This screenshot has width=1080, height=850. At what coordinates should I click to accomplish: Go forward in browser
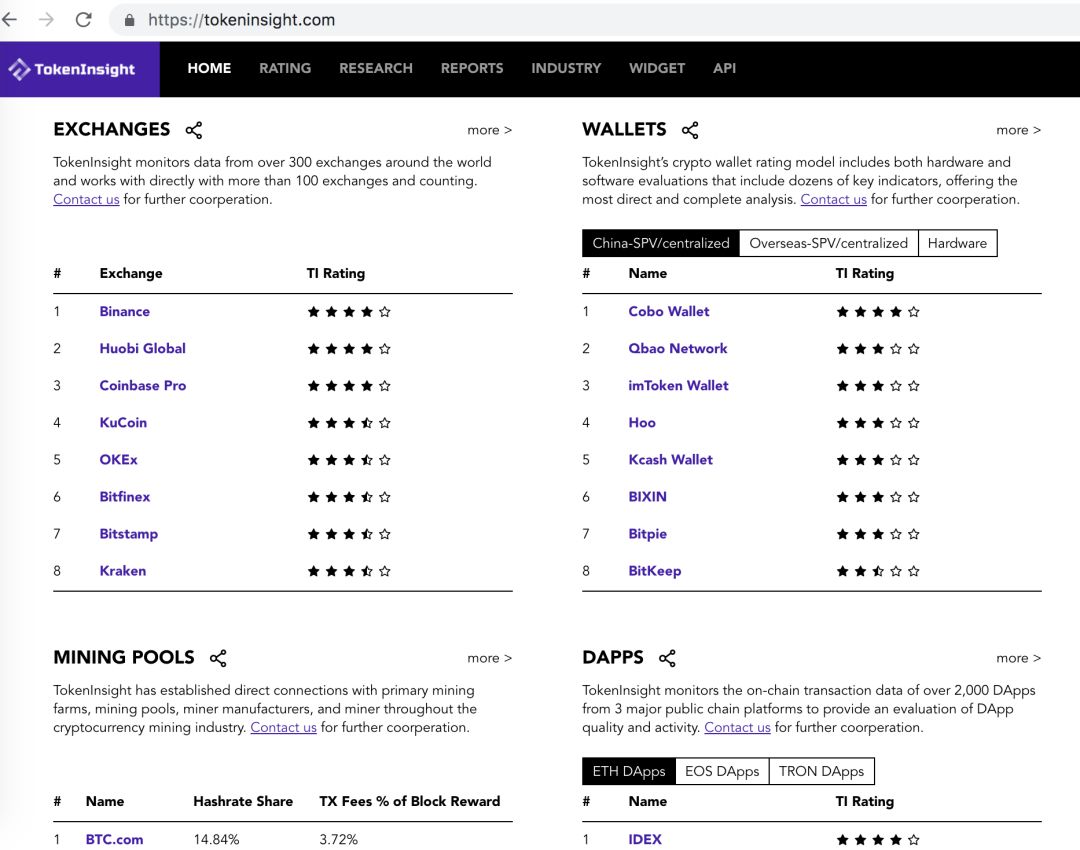[x=46, y=19]
